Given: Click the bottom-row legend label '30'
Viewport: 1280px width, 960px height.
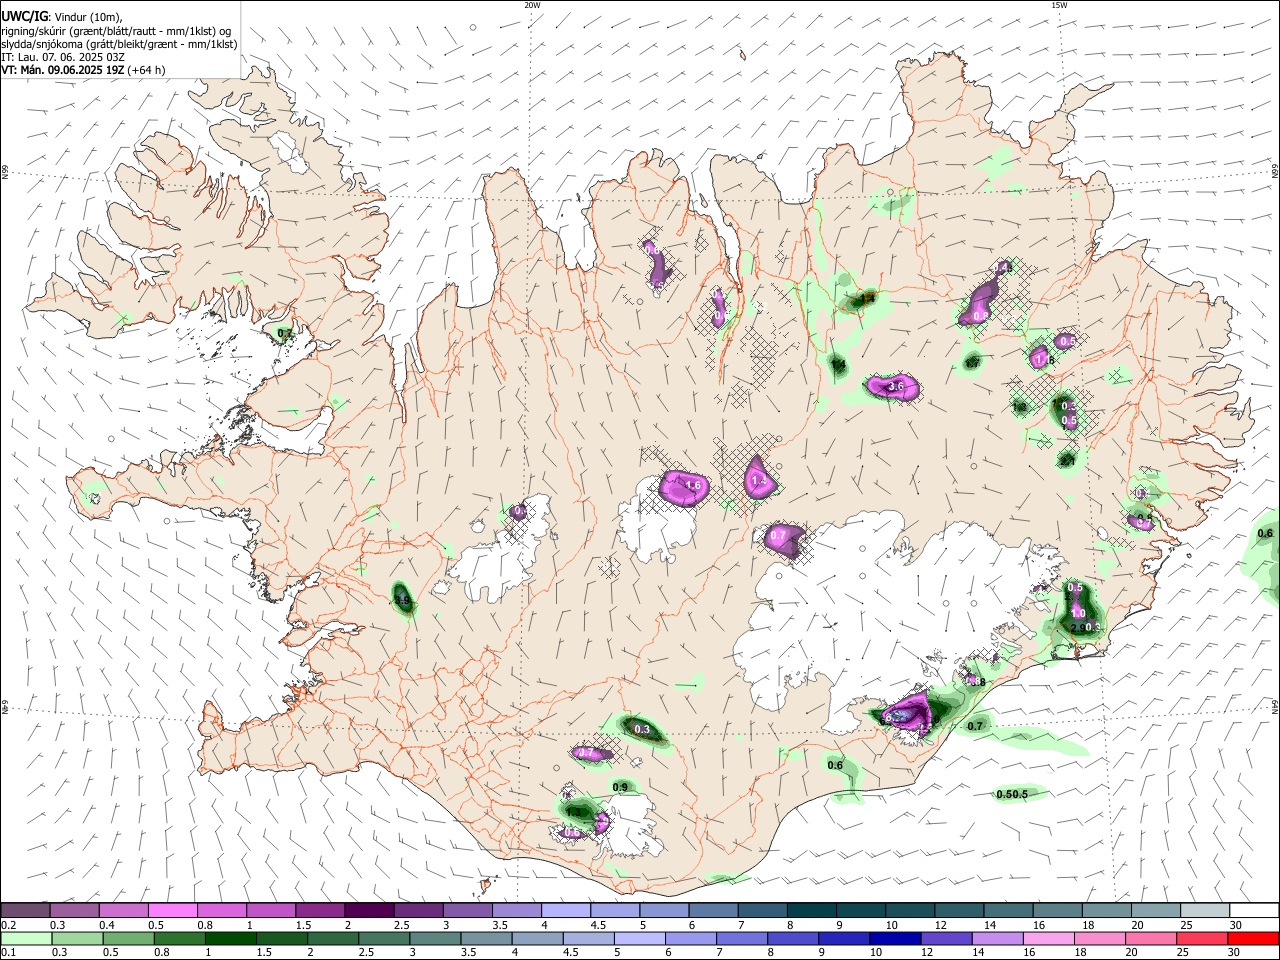Looking at the screenshot, I should (x=1235, y=953).
